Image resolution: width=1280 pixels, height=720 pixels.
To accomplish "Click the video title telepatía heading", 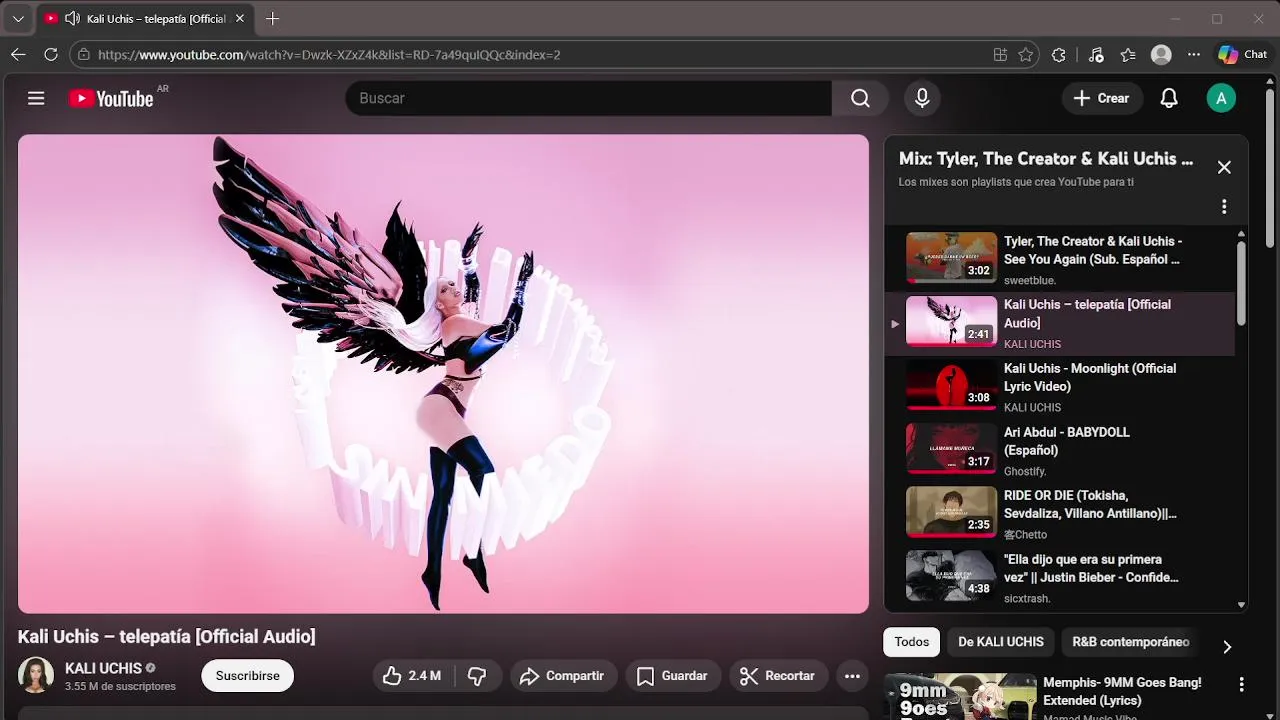I will coord(166,636).
